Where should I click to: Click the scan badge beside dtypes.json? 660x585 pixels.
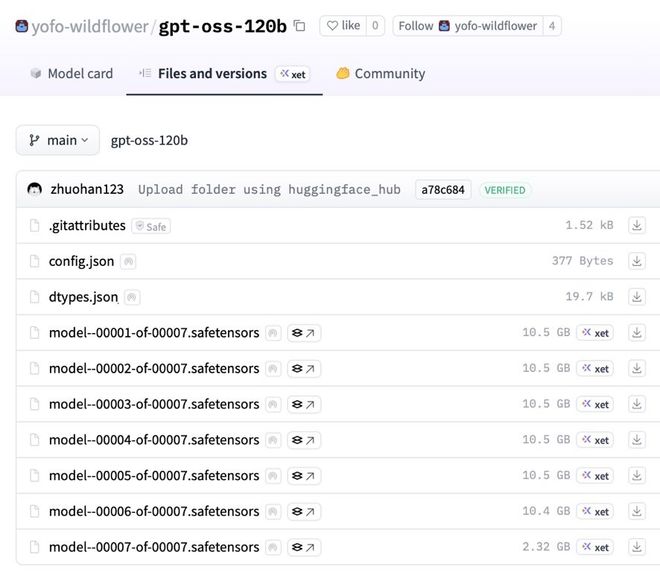point(132,298)
